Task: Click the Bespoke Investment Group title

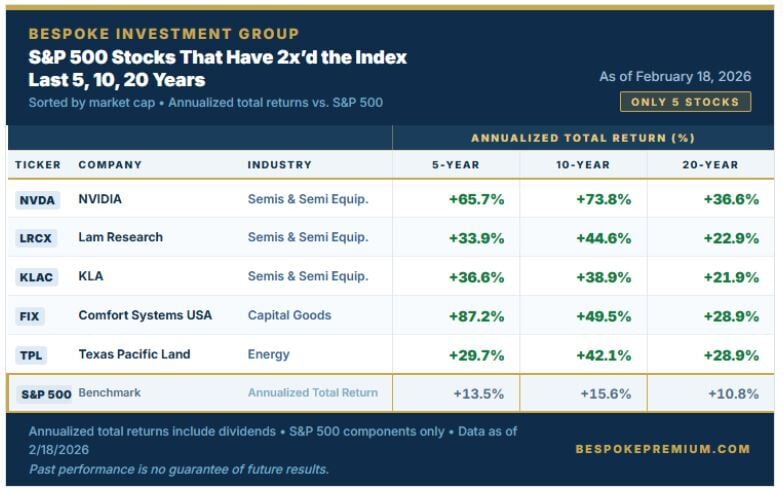Action: [163, 34]
